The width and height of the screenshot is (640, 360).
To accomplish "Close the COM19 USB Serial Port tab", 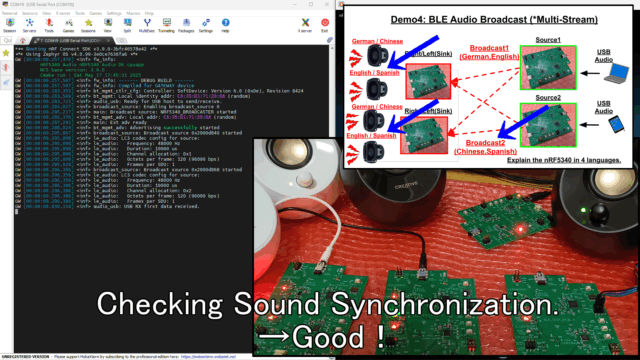I will (x=109, y=40).
